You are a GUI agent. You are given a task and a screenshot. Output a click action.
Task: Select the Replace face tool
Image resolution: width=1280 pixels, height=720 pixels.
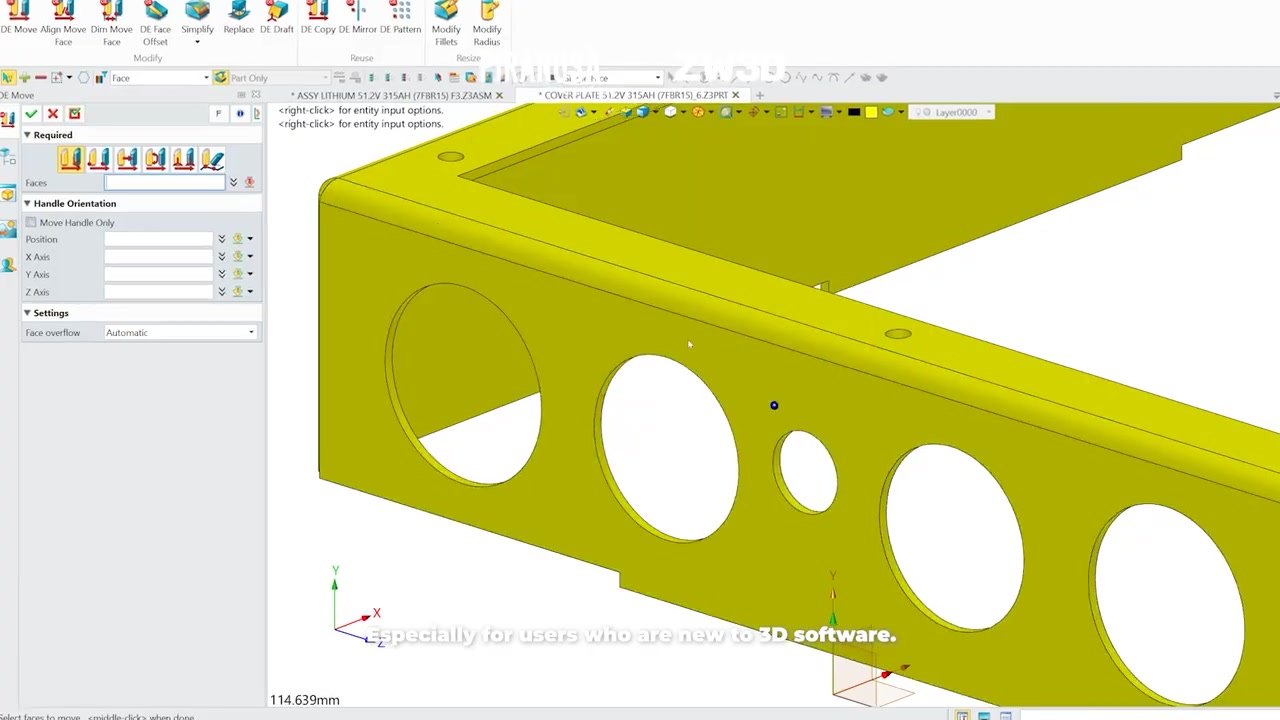tap(238, 18)
